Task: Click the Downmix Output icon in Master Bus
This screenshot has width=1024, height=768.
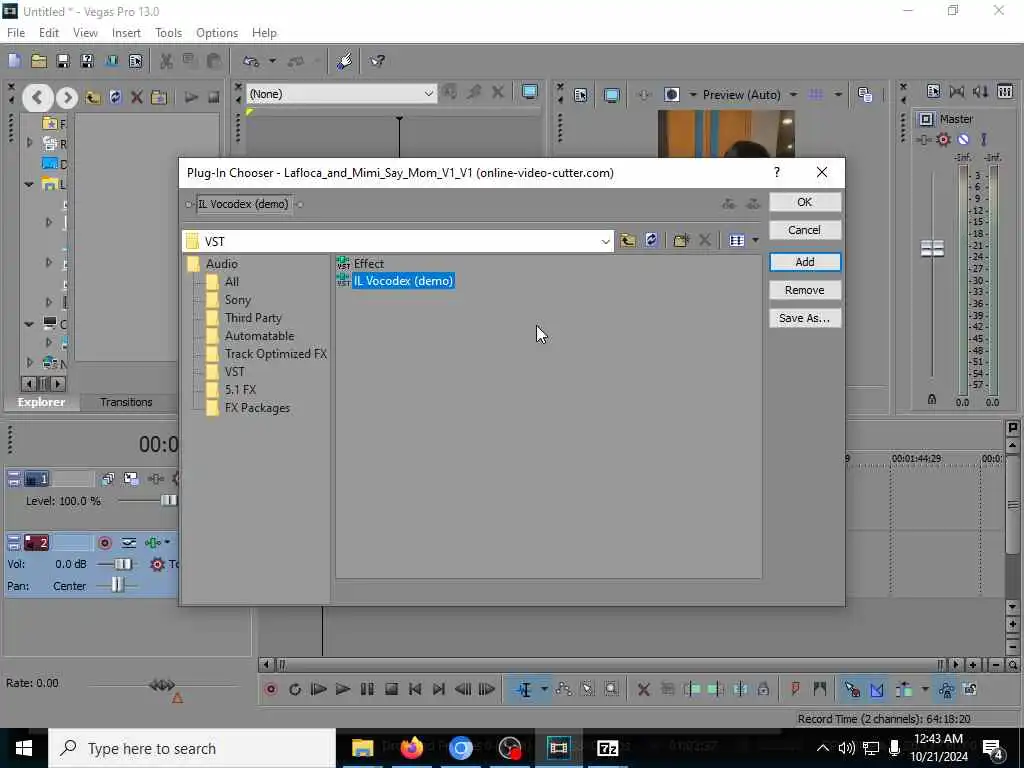Action: (x=957, y=91)
